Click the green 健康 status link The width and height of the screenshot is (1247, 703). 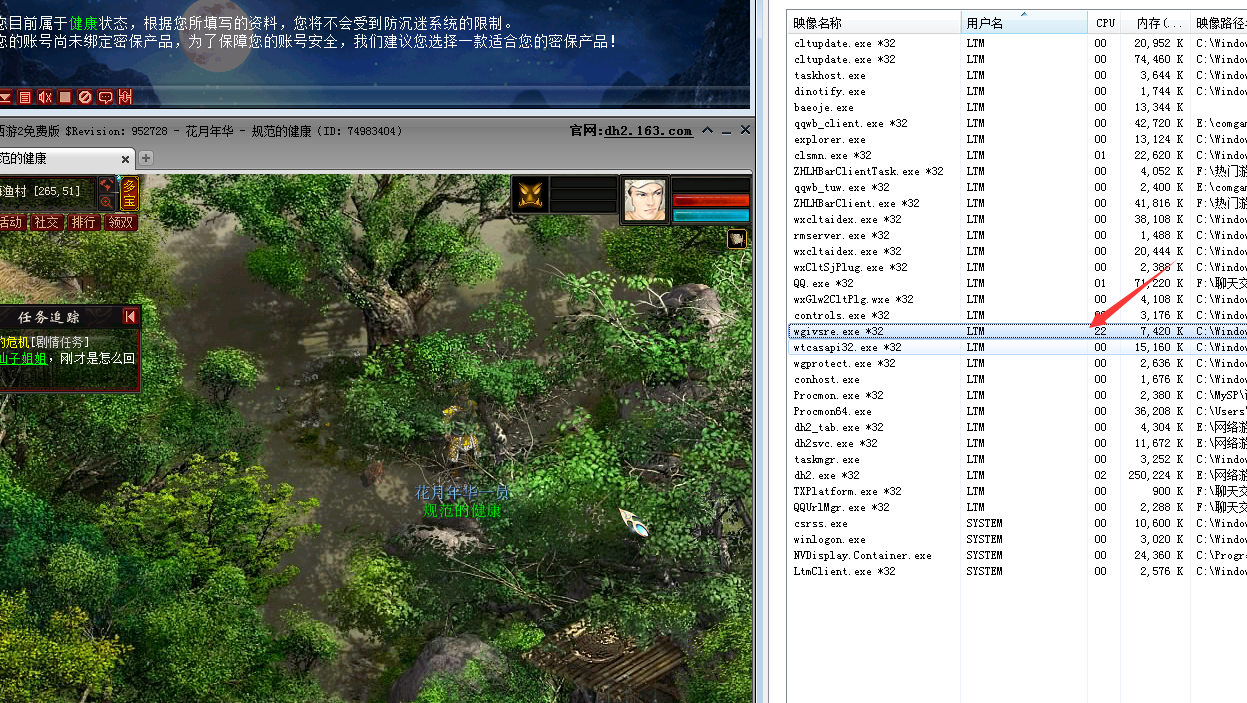83,23
